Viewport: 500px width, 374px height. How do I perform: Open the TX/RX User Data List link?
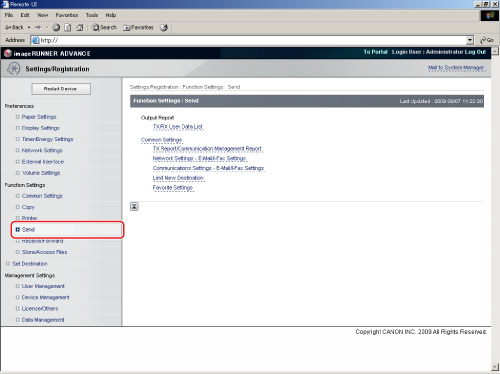click(178, 127)
